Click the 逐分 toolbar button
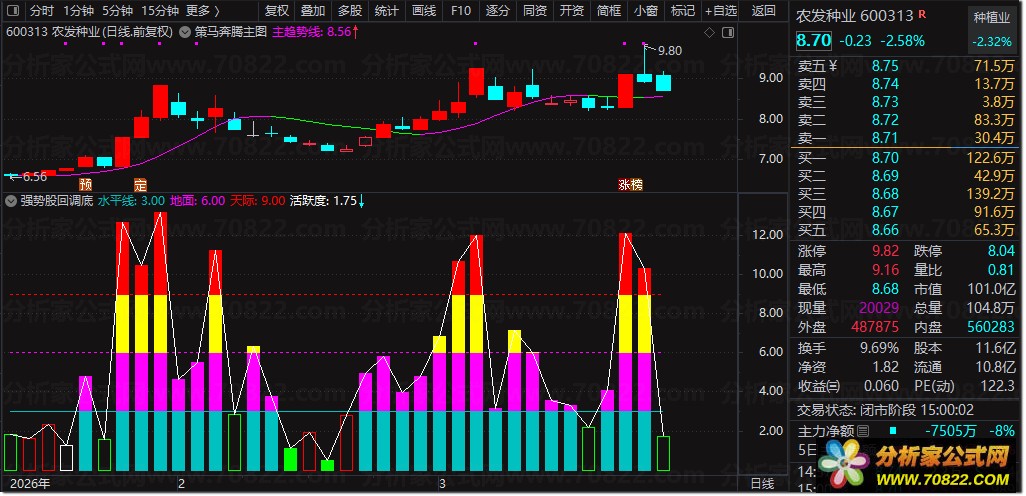The height and width of the screenshot is (496, 1026). point(498,10)
